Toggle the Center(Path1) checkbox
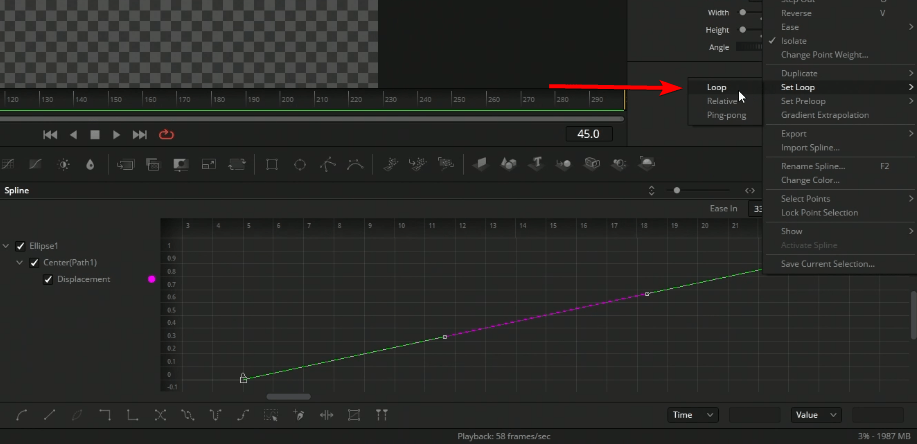The image size is (917, 444). pyautogui.click(x=34, y=263)
